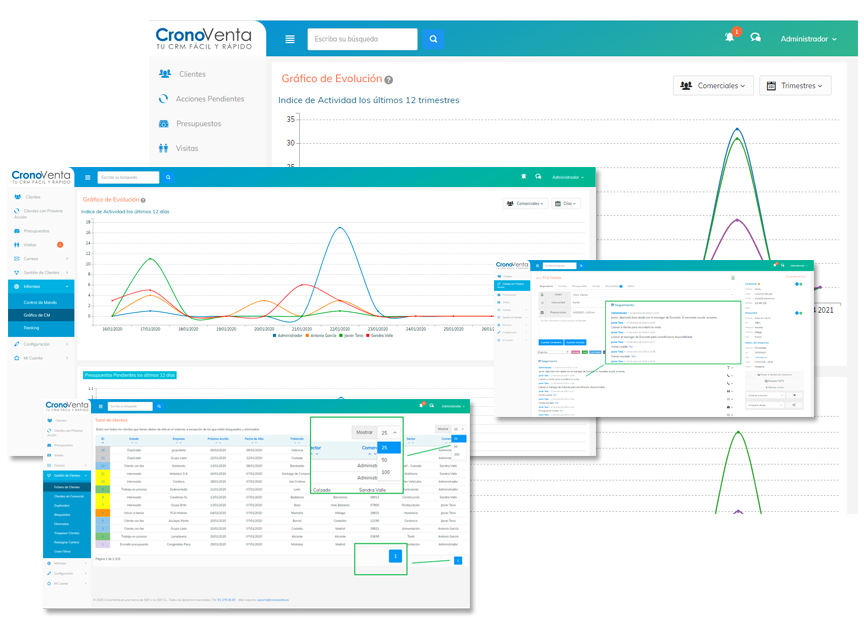864x626 pixels.
Task: Click hamburger icon in client detail window
Action: [x=537, y=266]
